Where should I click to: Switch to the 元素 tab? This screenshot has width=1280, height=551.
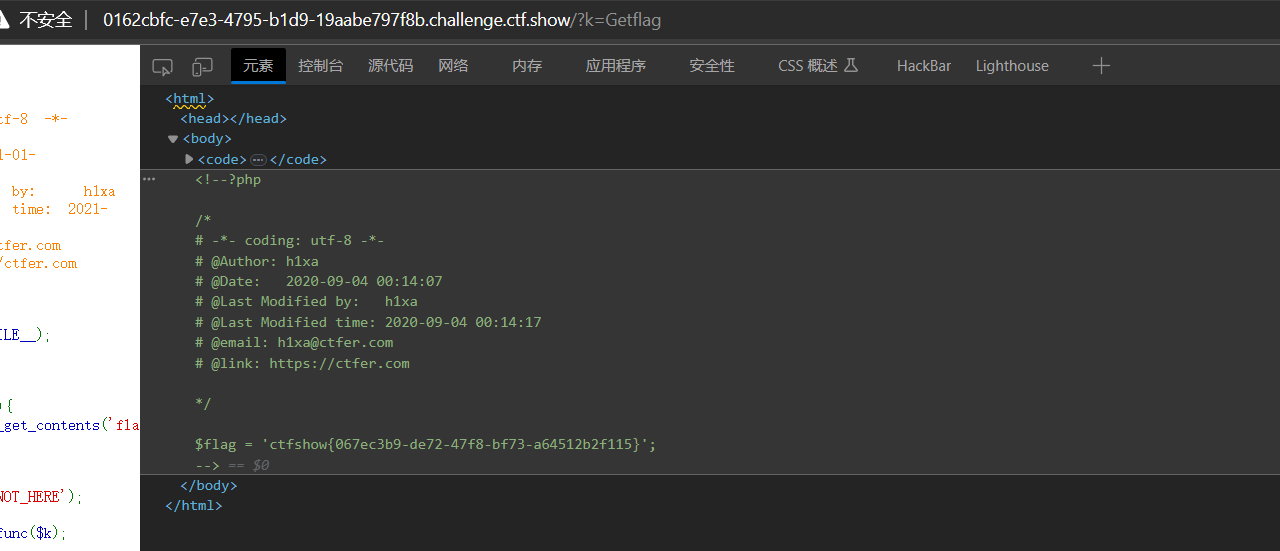pos(258,66)
